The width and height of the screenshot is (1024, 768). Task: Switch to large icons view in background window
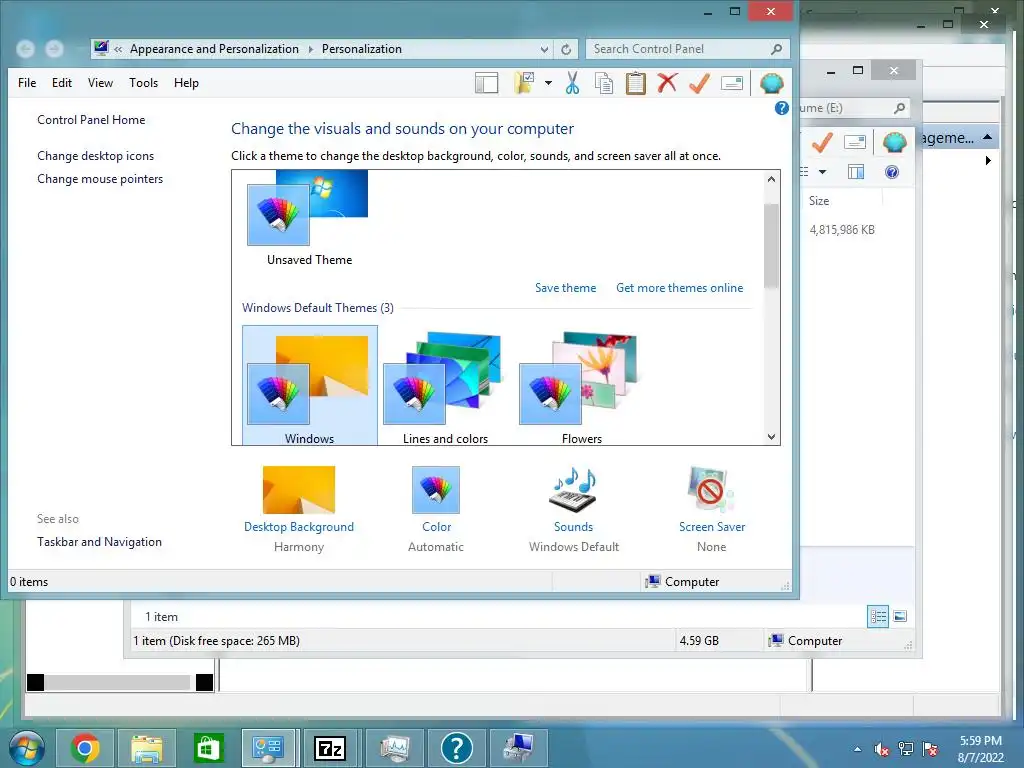pyautogui.click(x=900, y=616)
